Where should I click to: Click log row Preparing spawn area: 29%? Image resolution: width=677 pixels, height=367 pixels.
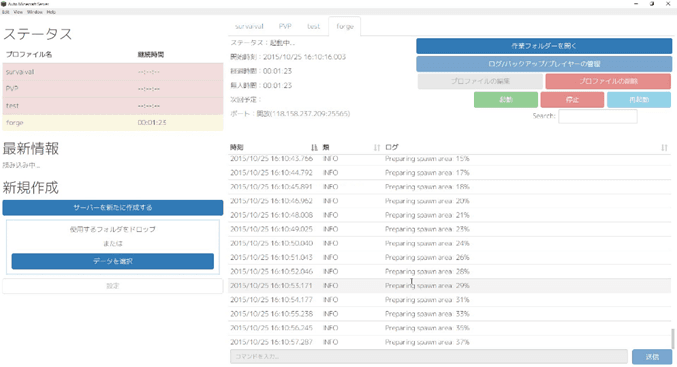[449, 286]
